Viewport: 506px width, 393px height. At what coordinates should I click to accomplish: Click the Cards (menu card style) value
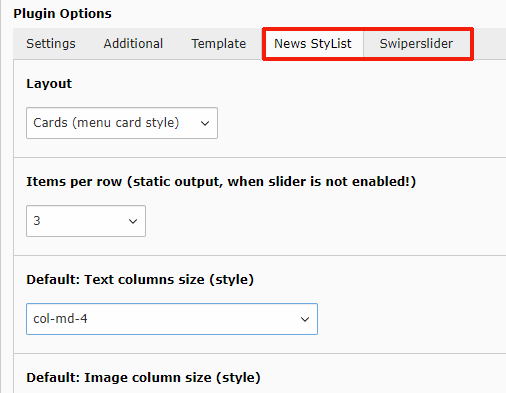[x=106, y=123]
